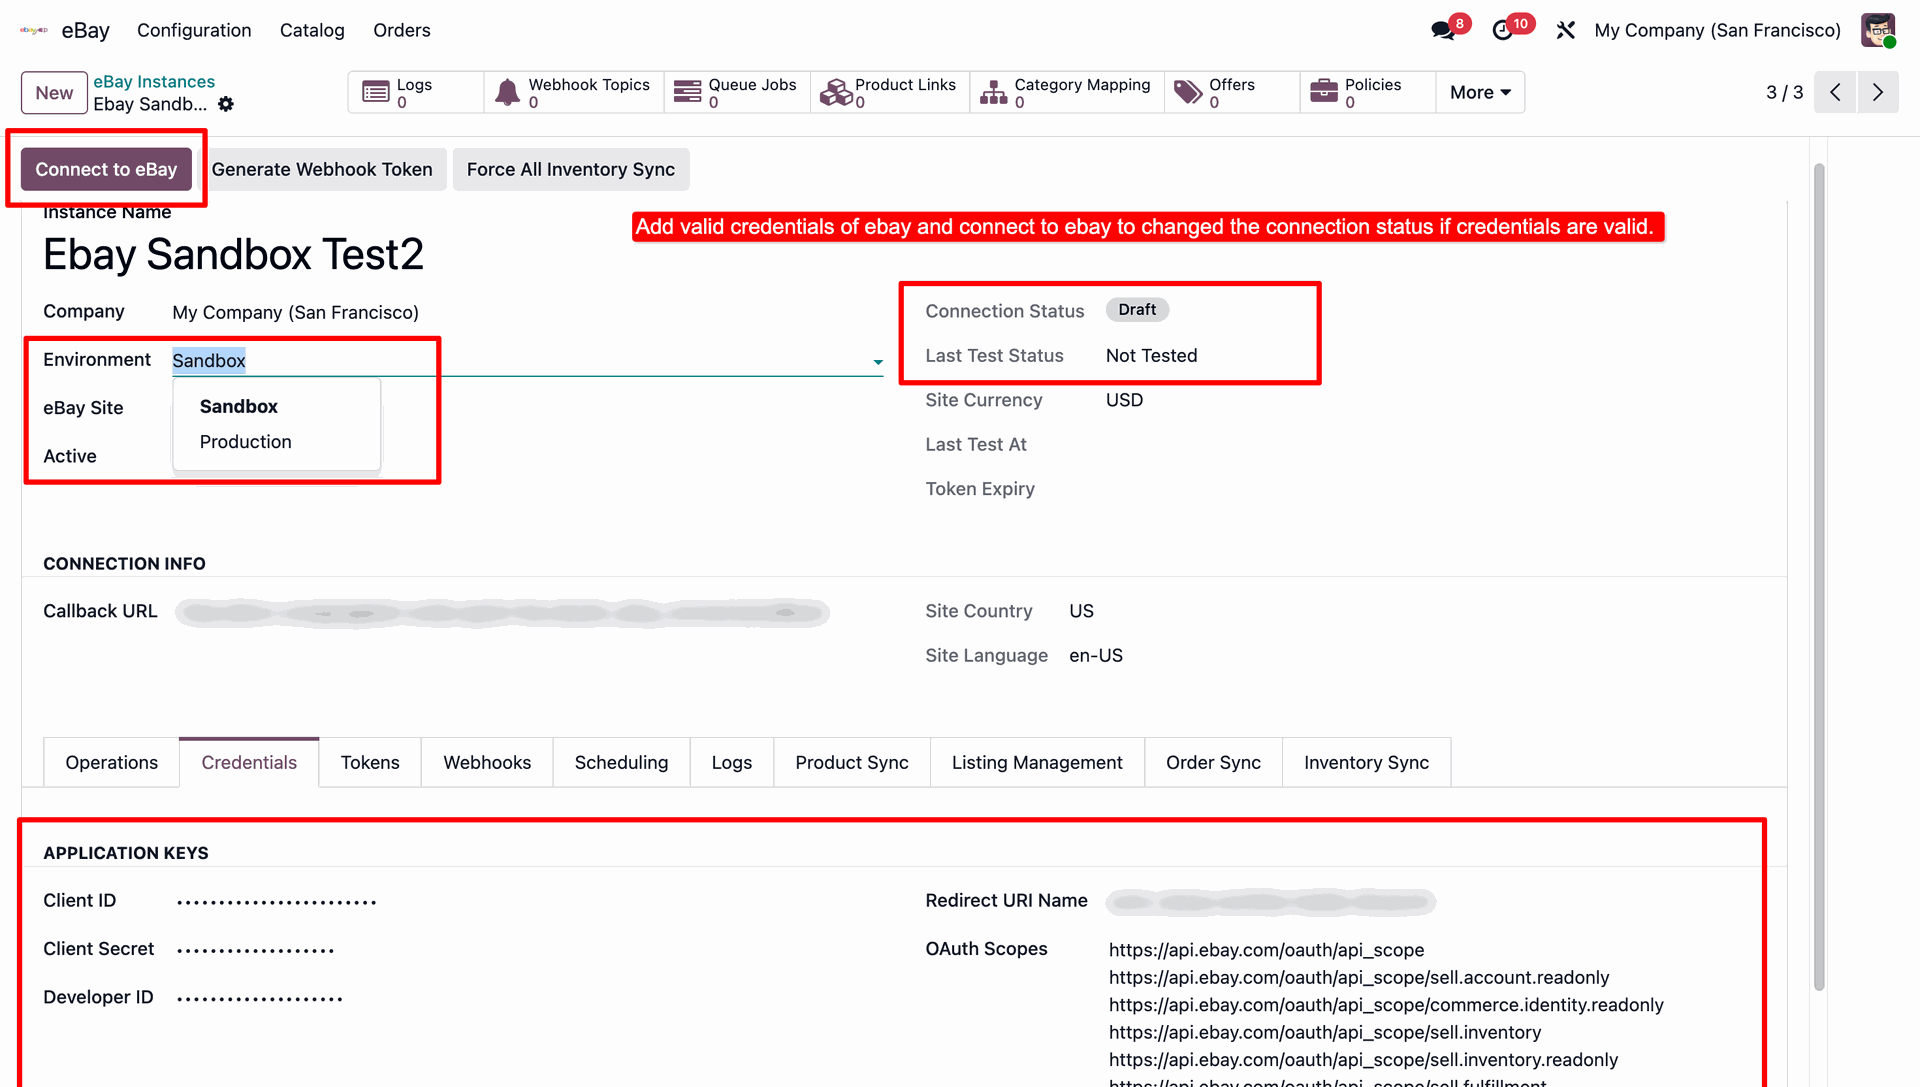Open the Queue Jobs stat button
This screenshot has height=1087, width=1920.
click(x=737, y=92)
